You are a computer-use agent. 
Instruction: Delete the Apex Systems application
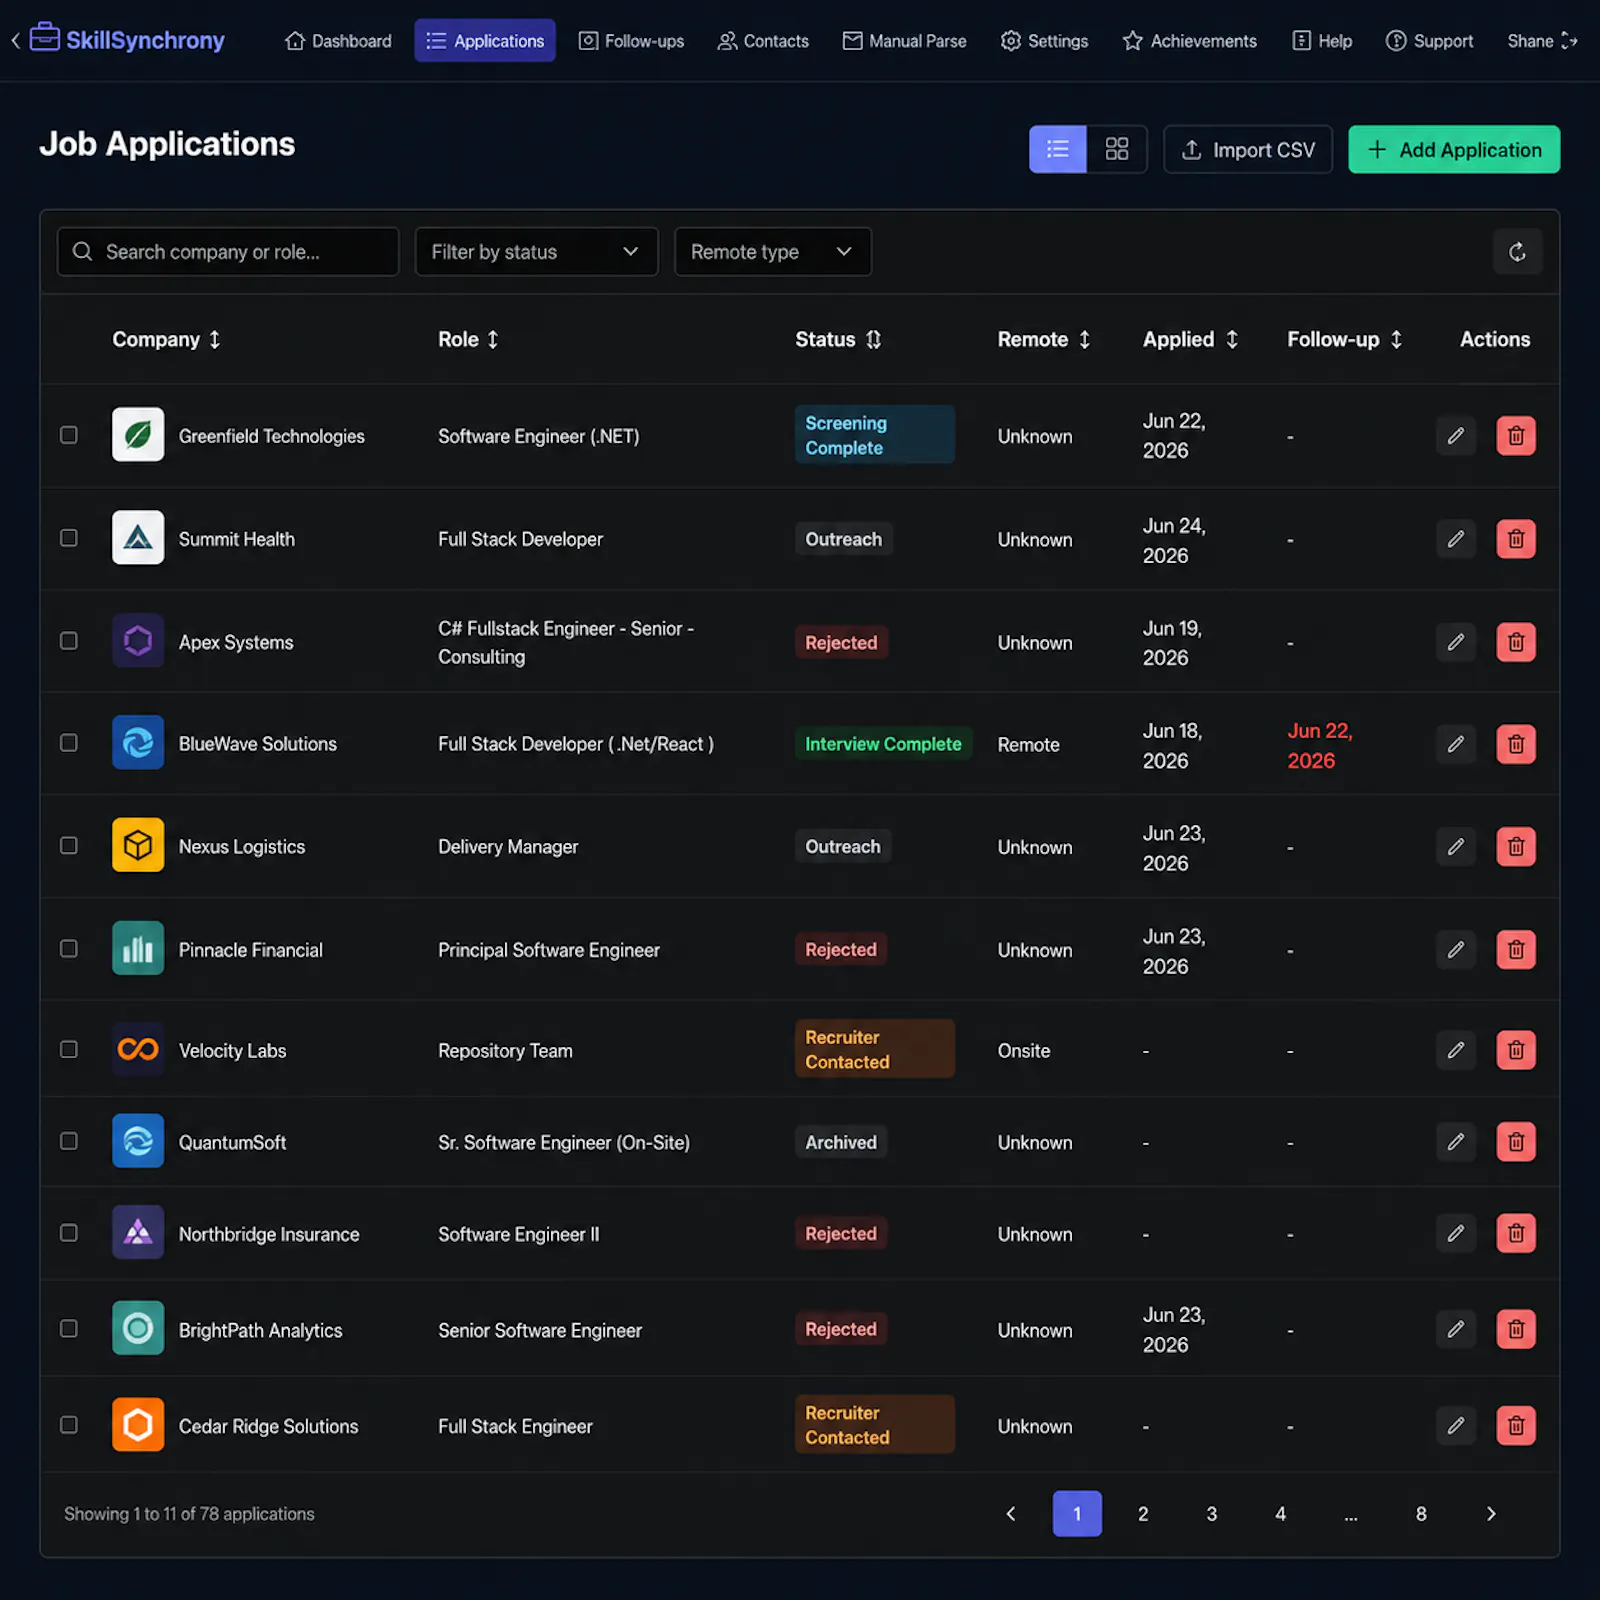1516,642
